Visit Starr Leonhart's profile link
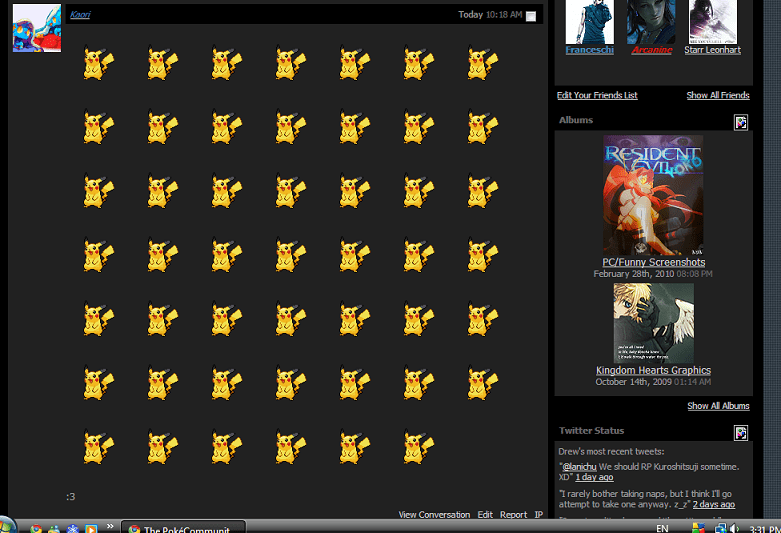This screenshot has height=533, width=781. click(712, 50)
